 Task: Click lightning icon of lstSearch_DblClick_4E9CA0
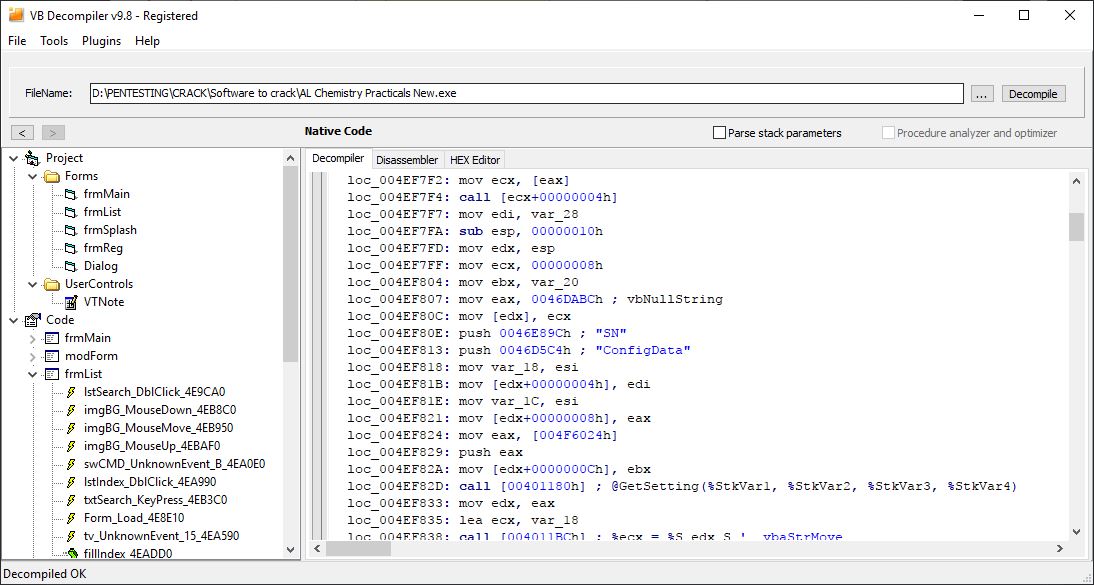click(x=71, y=392)
